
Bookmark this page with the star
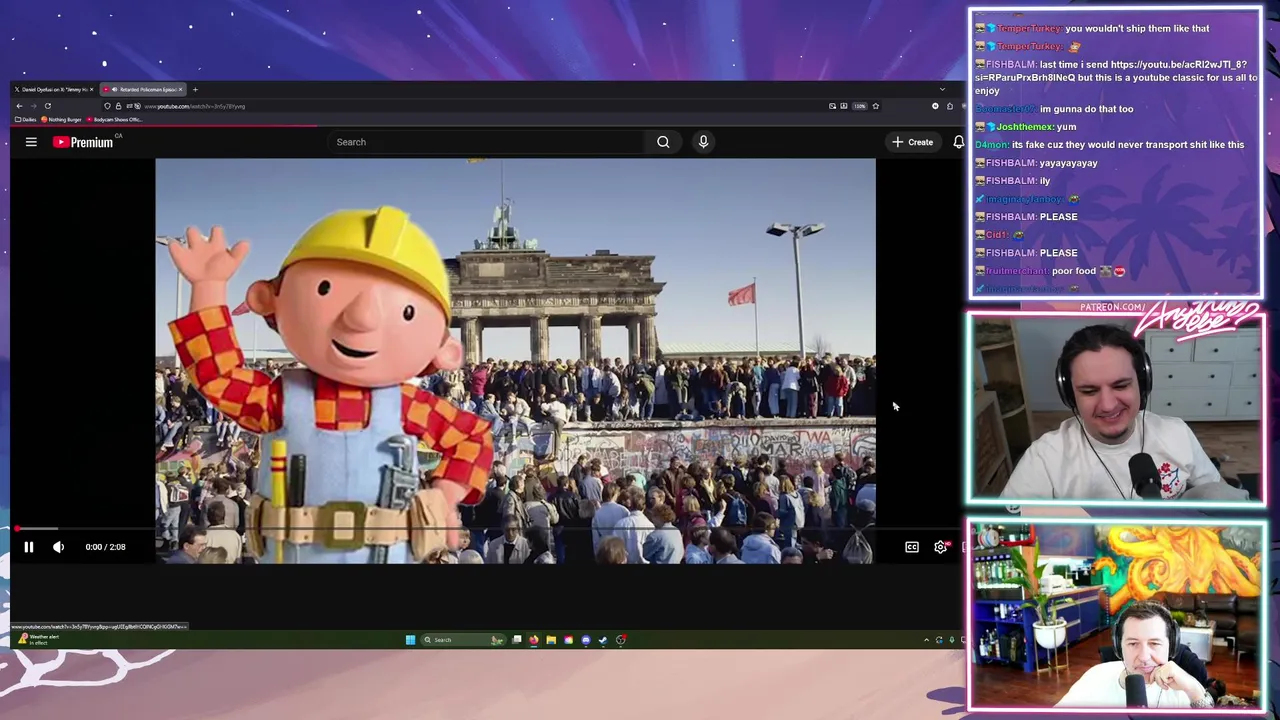pyautogui.click(x=875, y=106)
